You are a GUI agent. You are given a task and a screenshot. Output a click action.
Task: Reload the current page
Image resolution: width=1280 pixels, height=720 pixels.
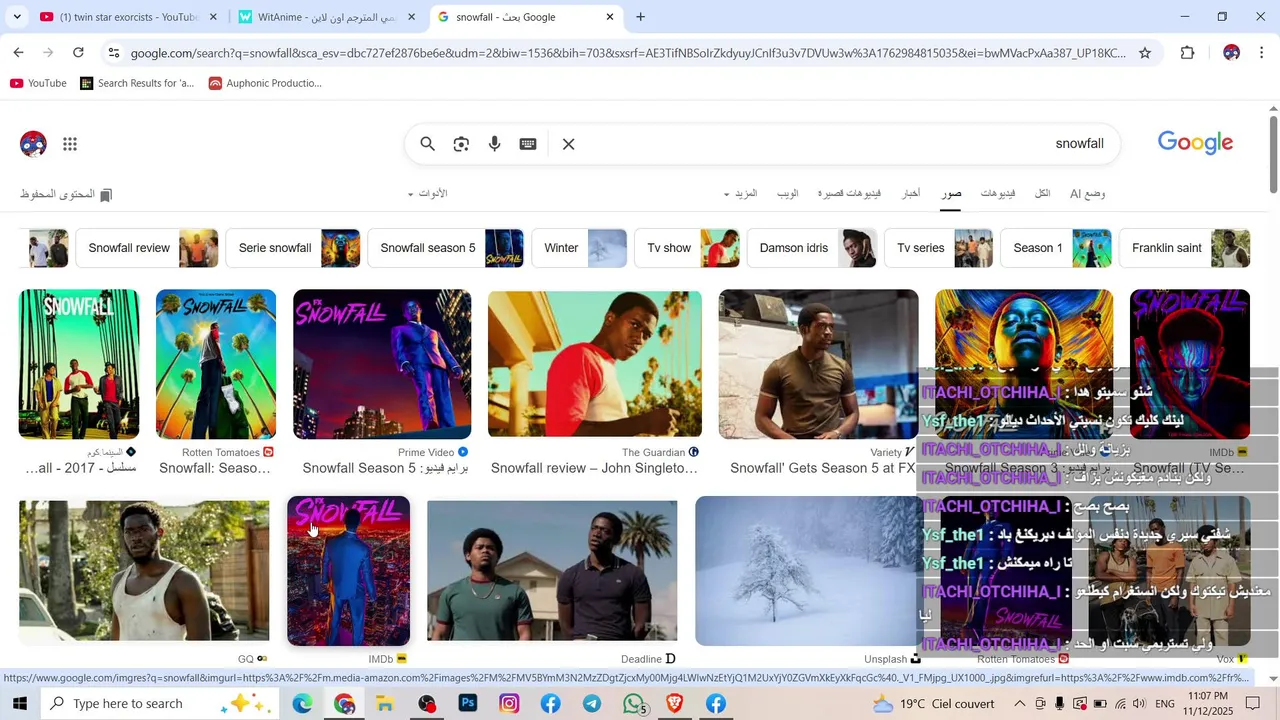coord(78,52)
